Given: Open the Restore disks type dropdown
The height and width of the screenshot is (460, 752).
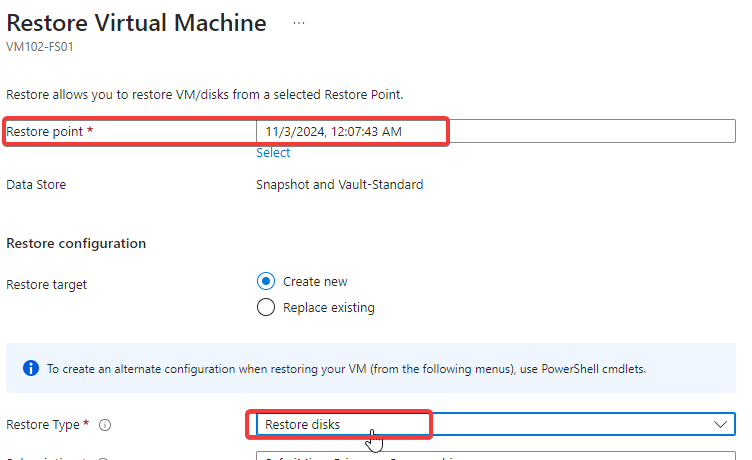Looking at the screenshot, I should 495,425.
